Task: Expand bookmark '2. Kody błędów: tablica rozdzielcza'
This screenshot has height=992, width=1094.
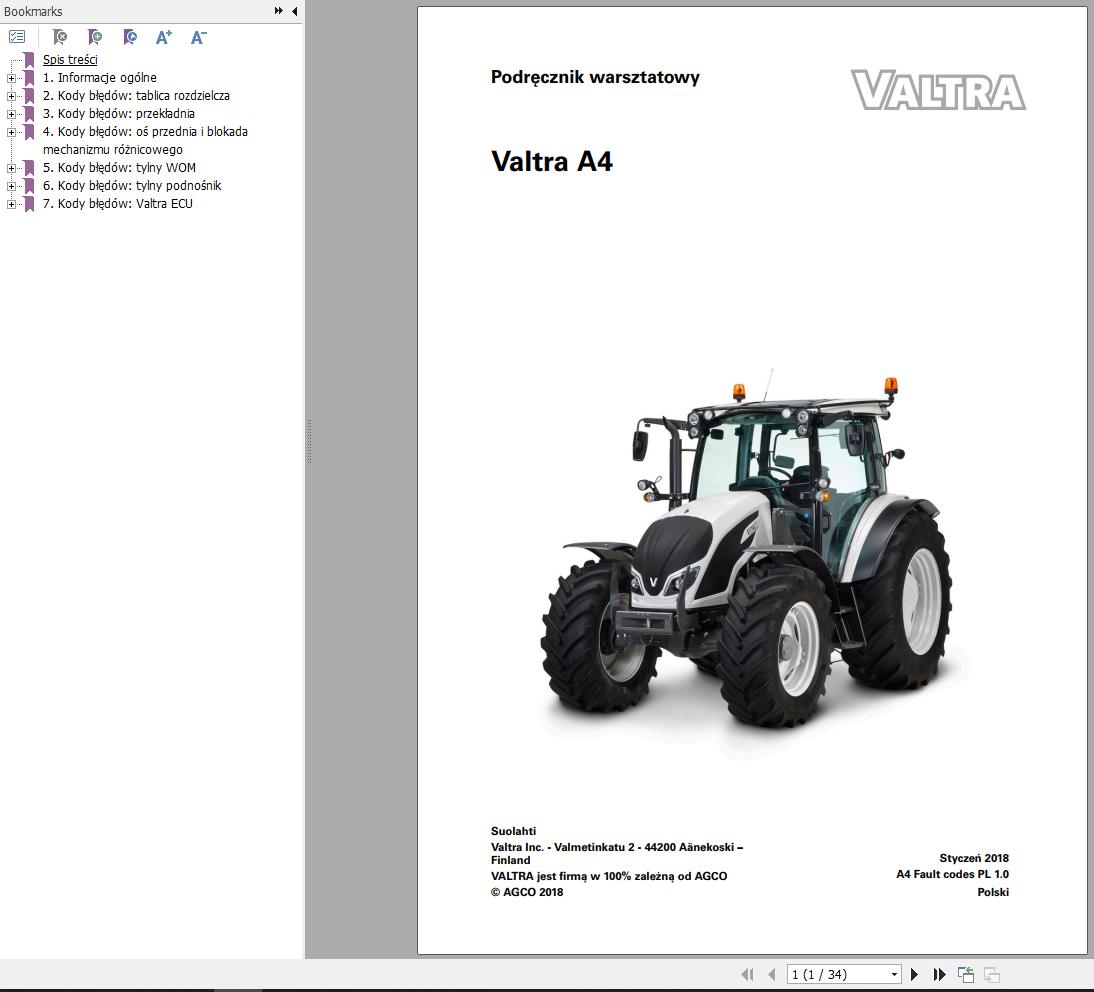Action: coord(10,95)
